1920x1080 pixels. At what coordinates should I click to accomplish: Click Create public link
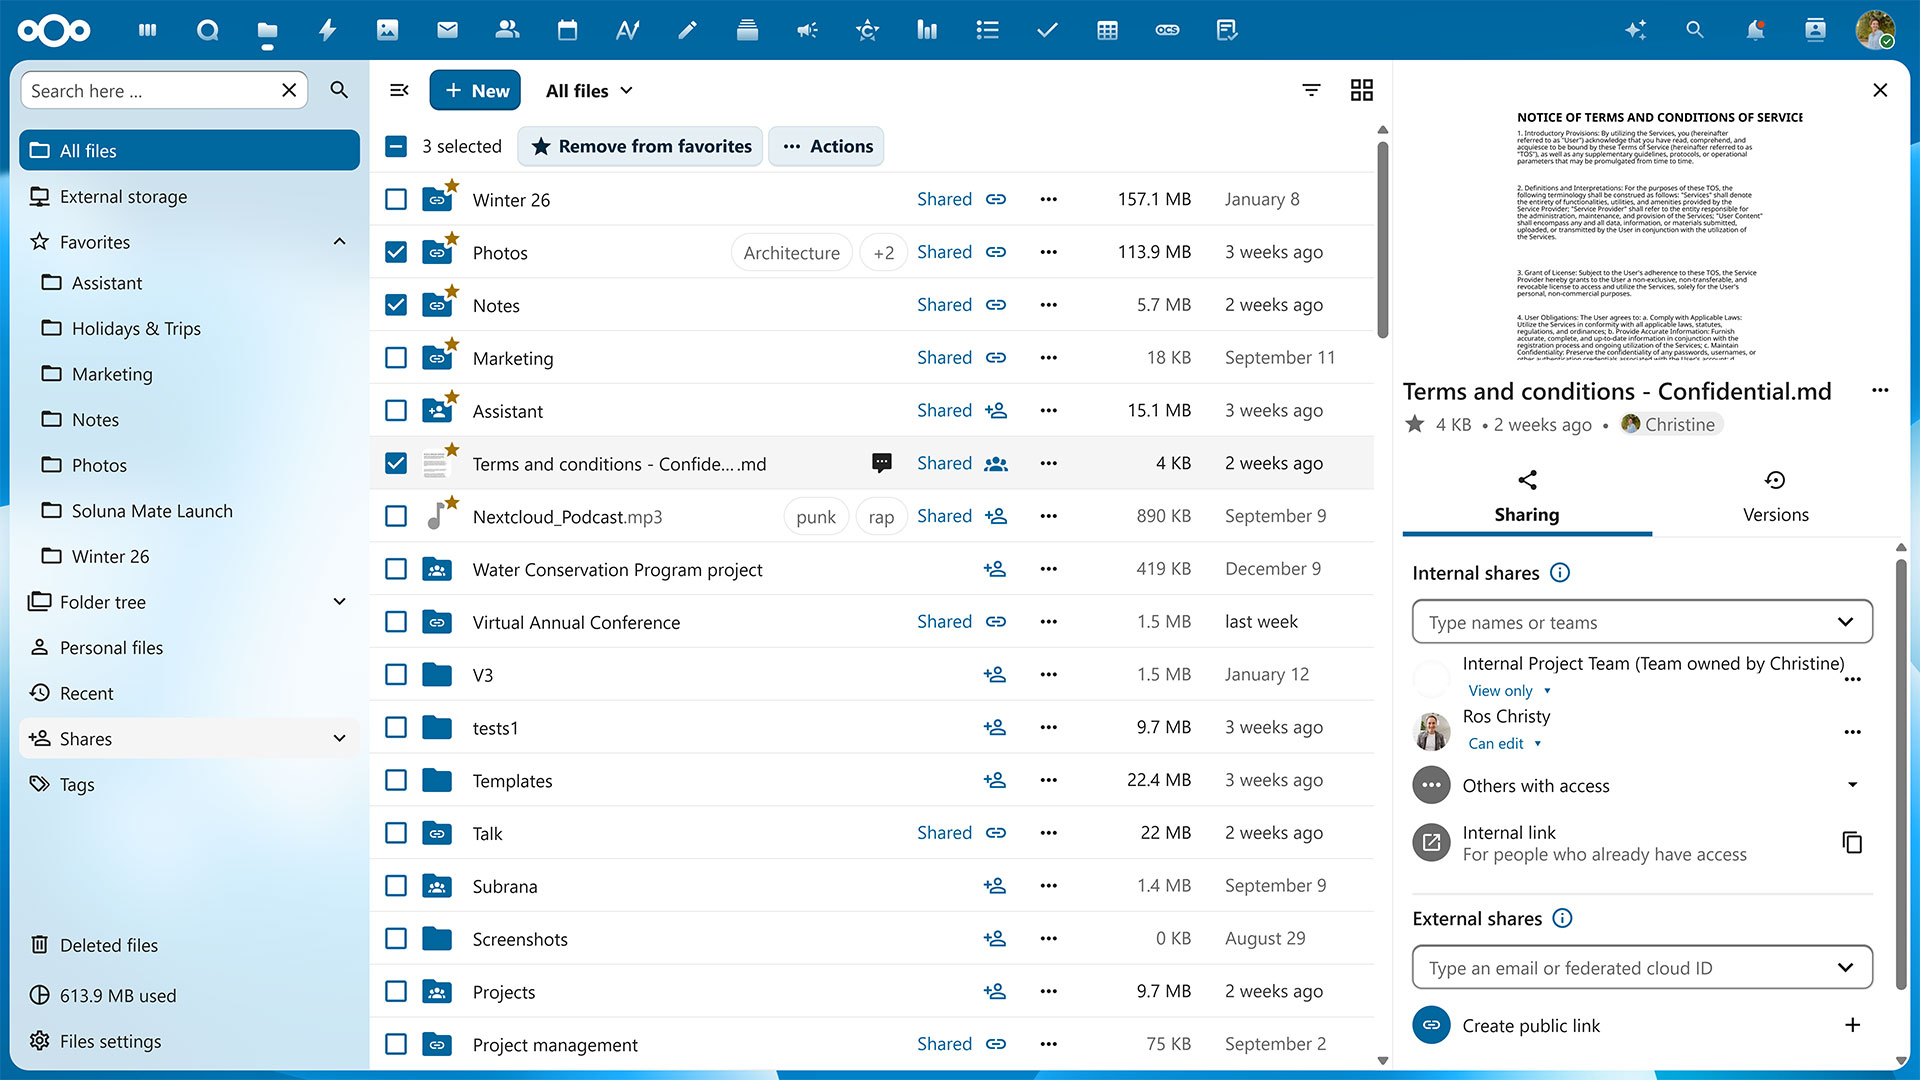point(1531,1025)
